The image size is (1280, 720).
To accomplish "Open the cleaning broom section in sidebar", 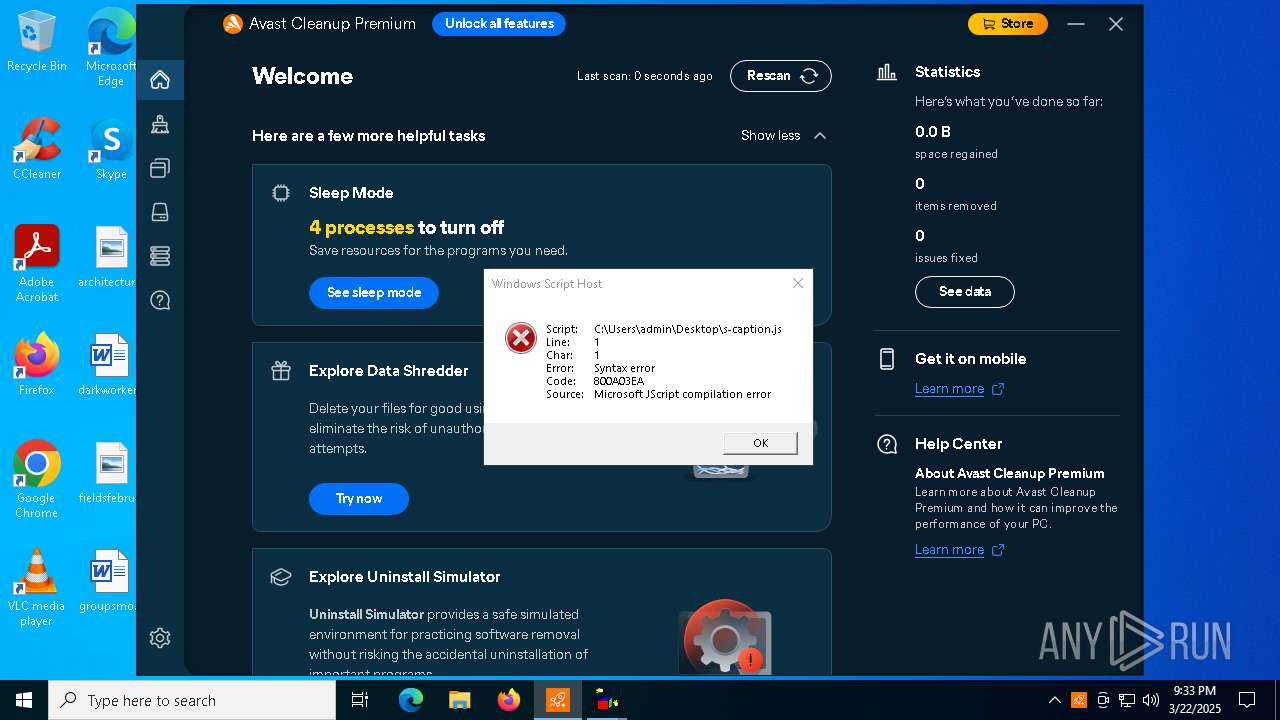I will coord(160,124).
